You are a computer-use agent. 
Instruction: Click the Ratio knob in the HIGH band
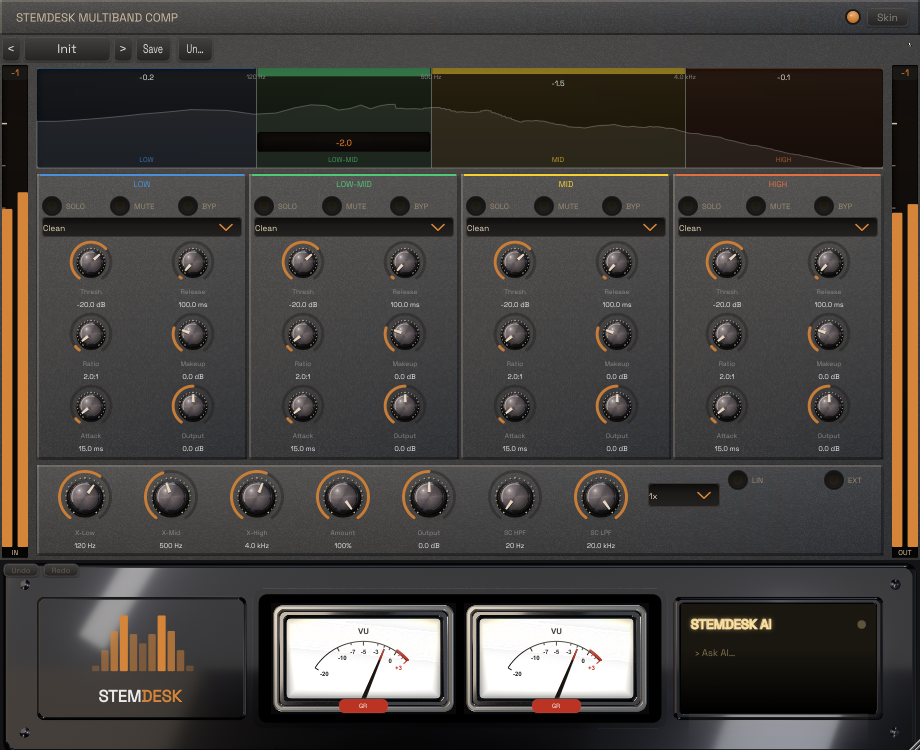pyautogui.click(x=726, y=334)
